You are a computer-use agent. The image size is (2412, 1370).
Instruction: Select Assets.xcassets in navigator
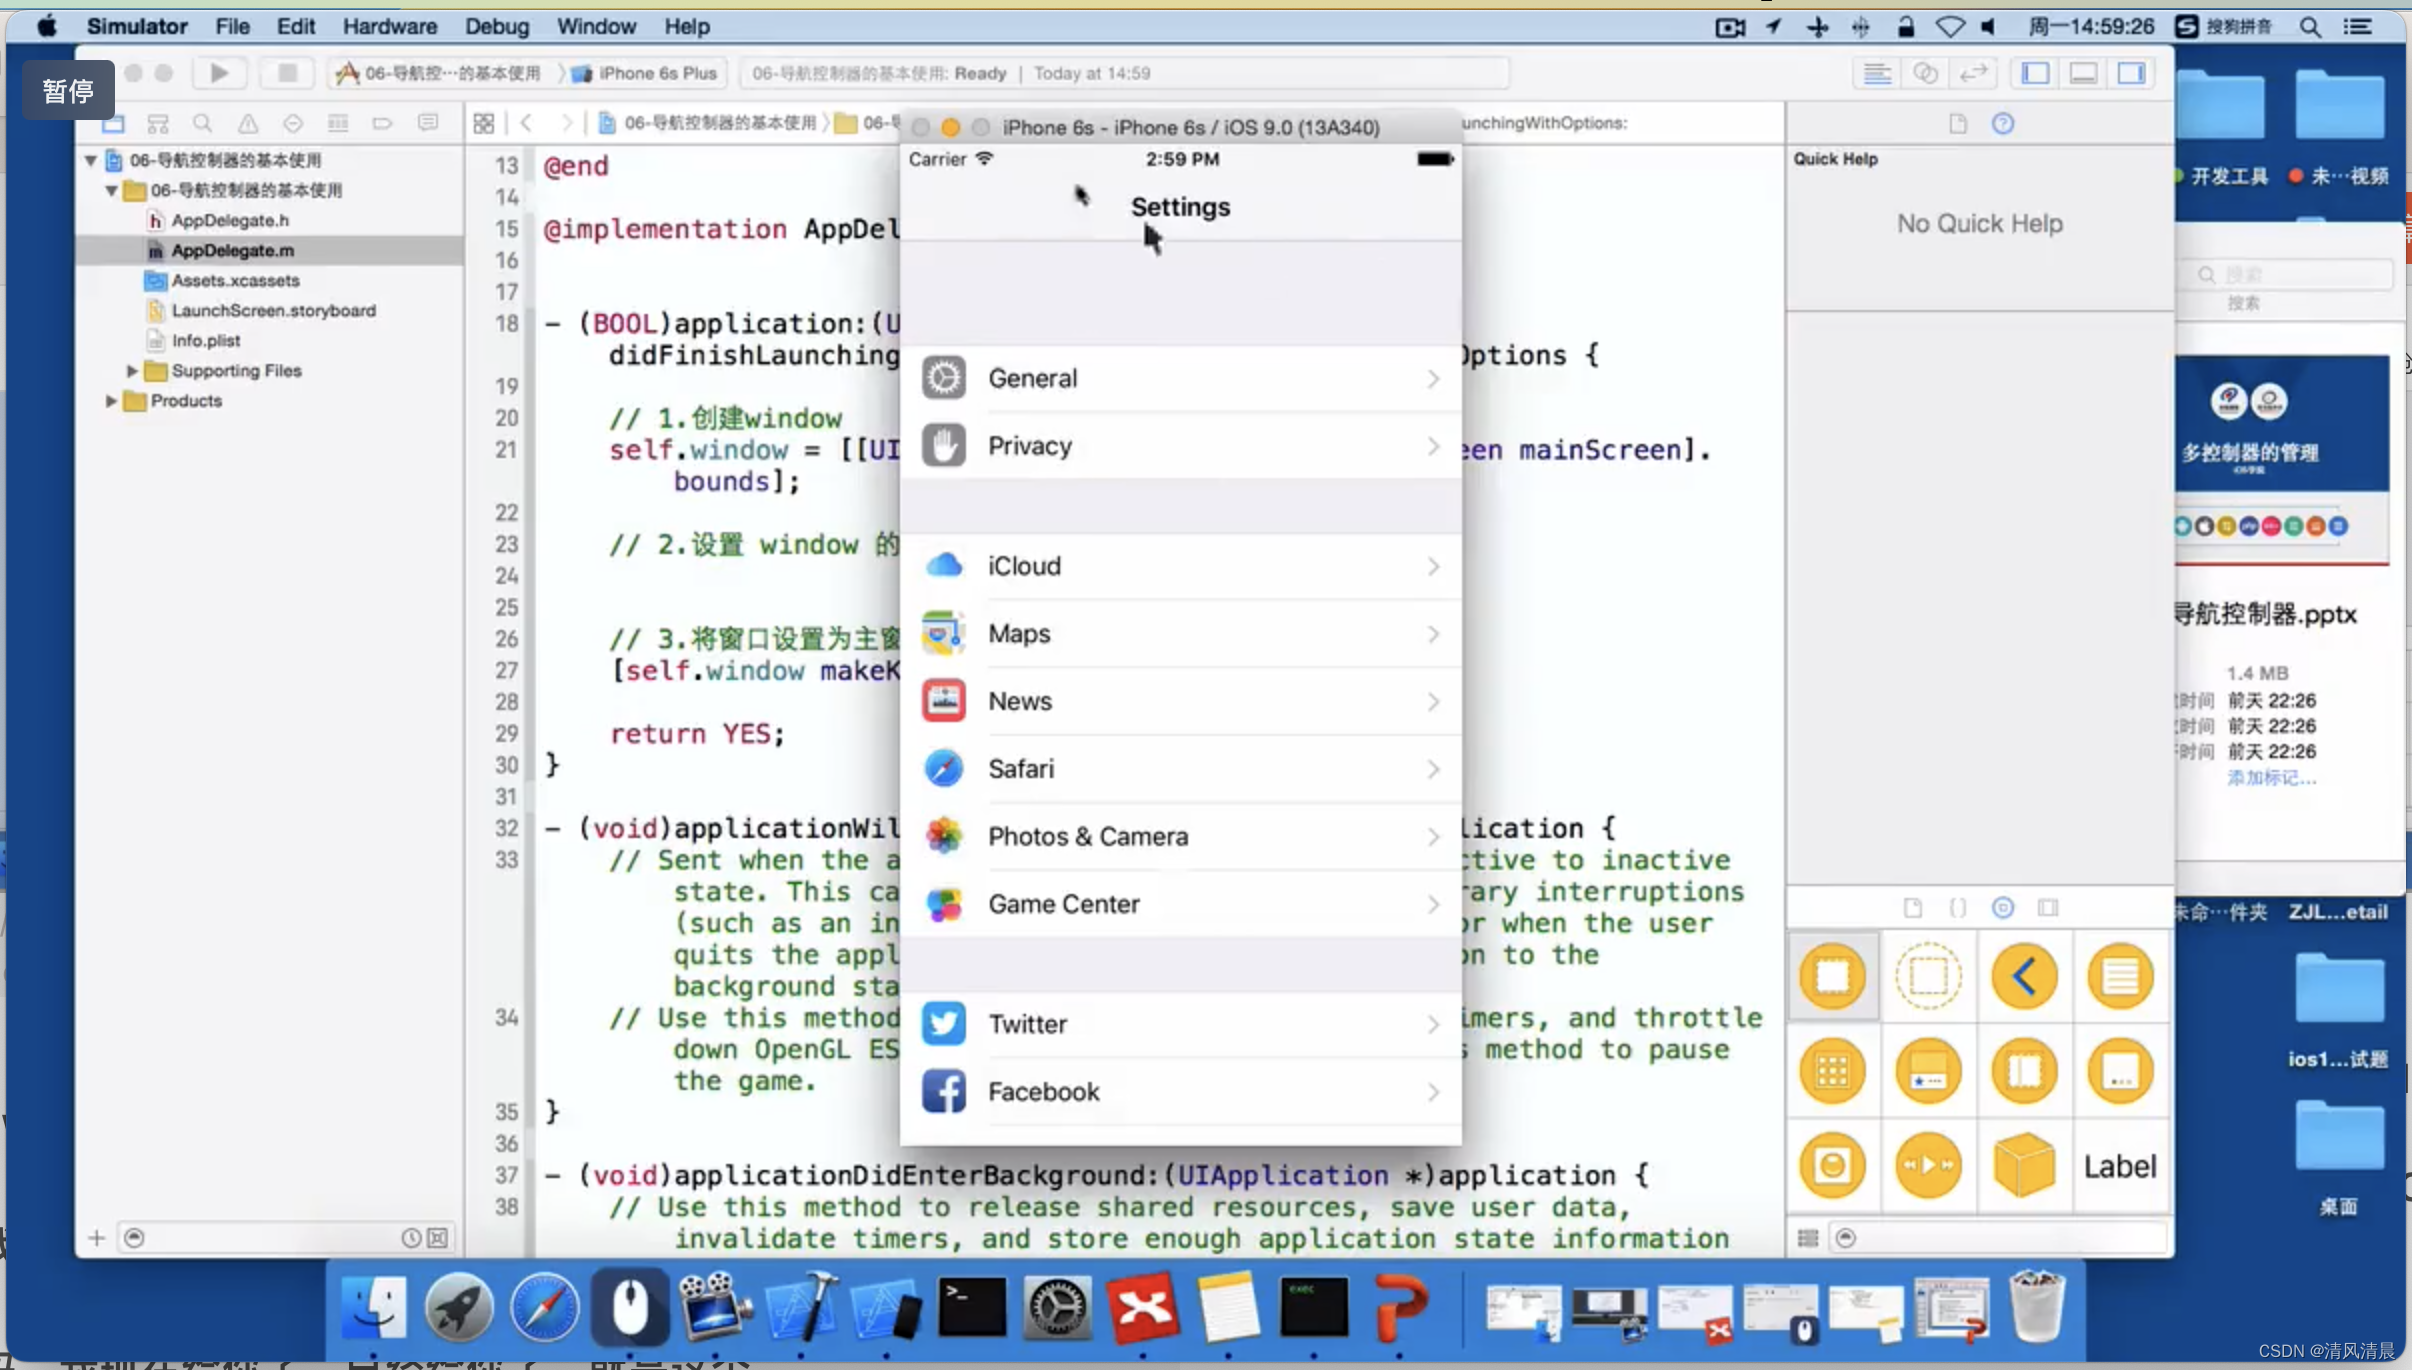pos(235,280)
